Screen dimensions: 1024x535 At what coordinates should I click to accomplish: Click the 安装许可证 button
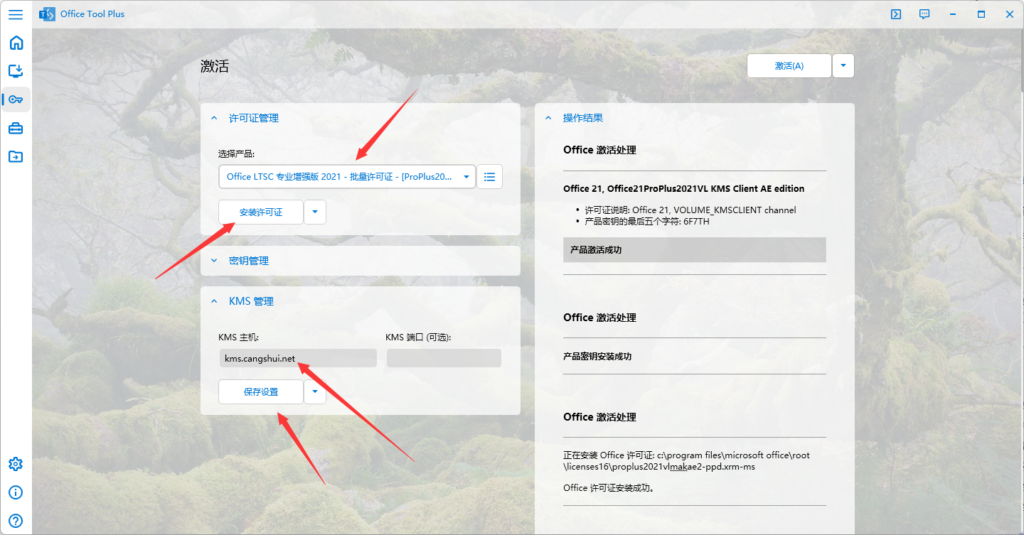pyautogui.click(x=261, y=212)
